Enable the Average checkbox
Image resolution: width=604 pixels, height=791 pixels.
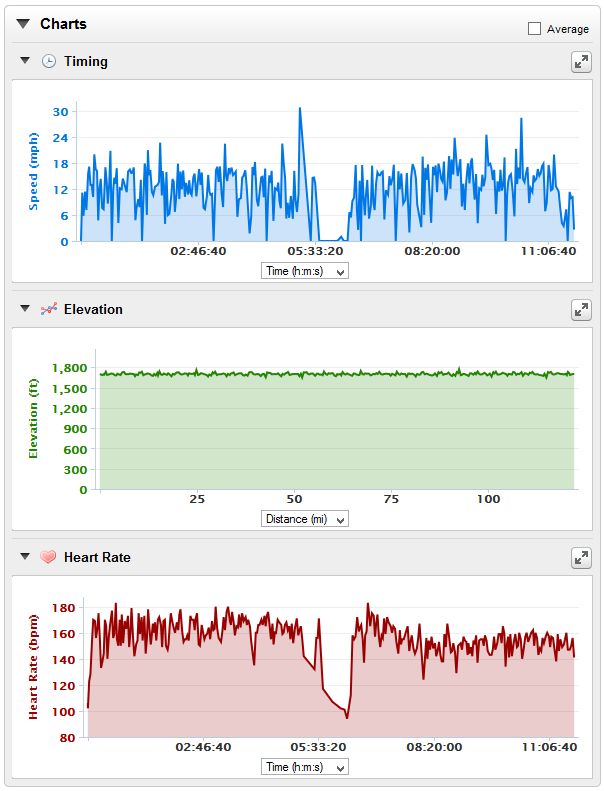point(535,29)
